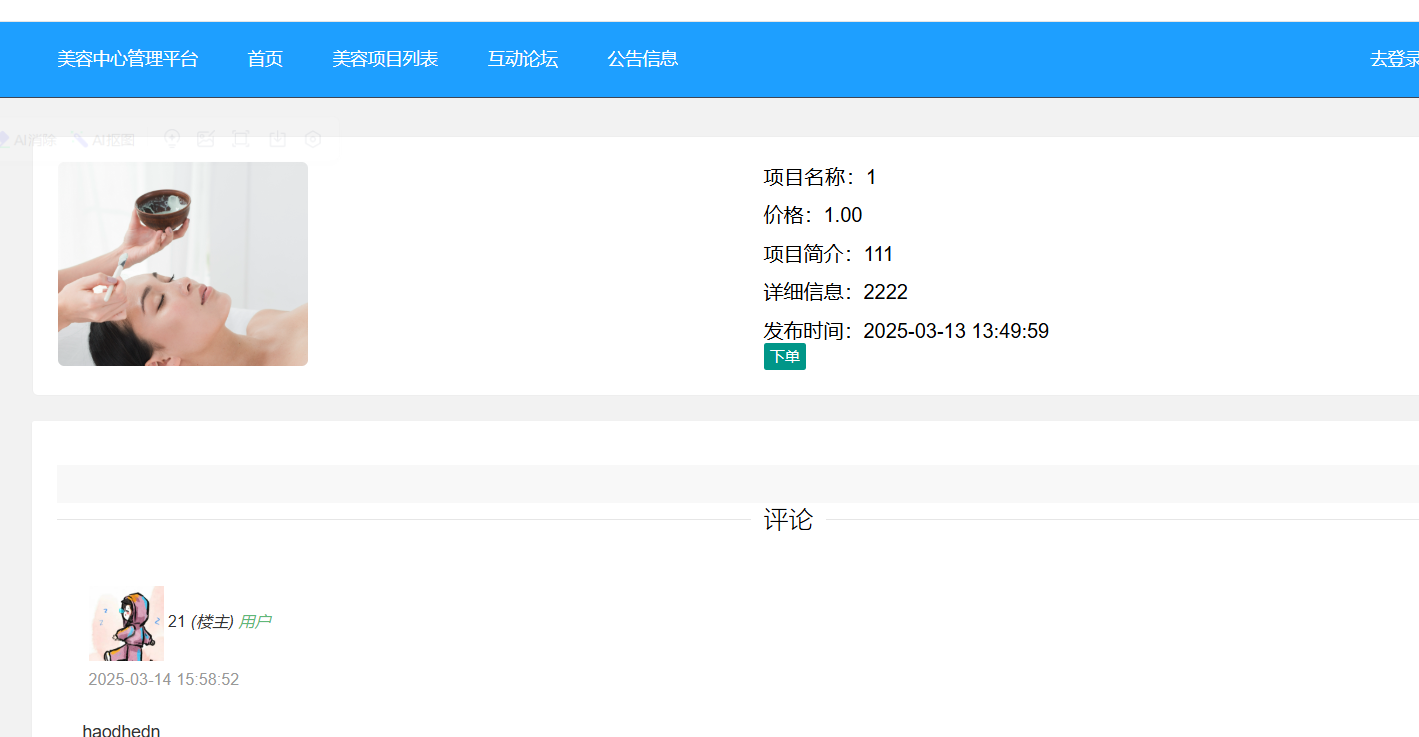Click the 评论 section heading

(788, 520)
